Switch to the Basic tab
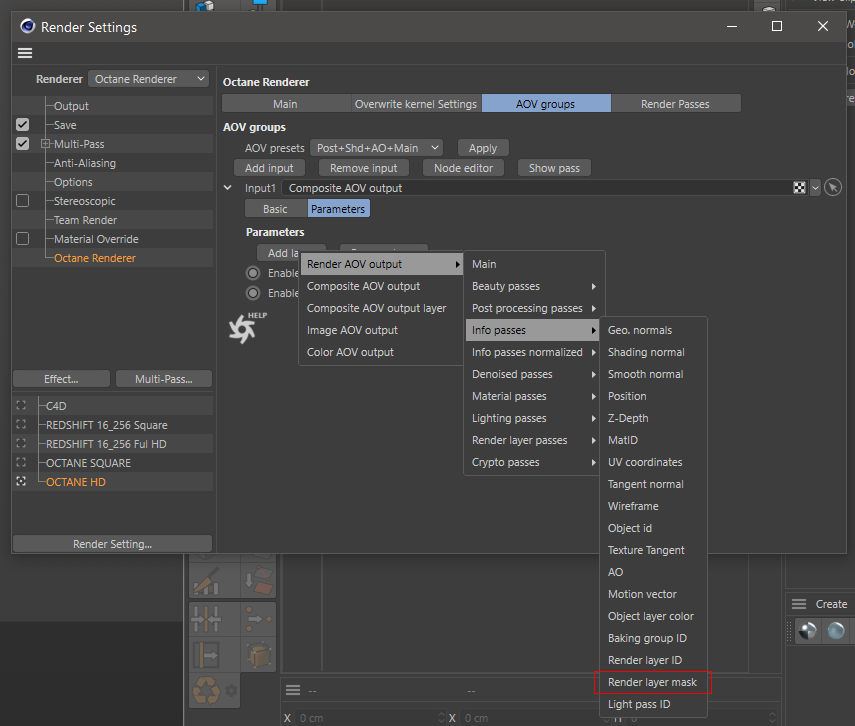 coord(276,209)
